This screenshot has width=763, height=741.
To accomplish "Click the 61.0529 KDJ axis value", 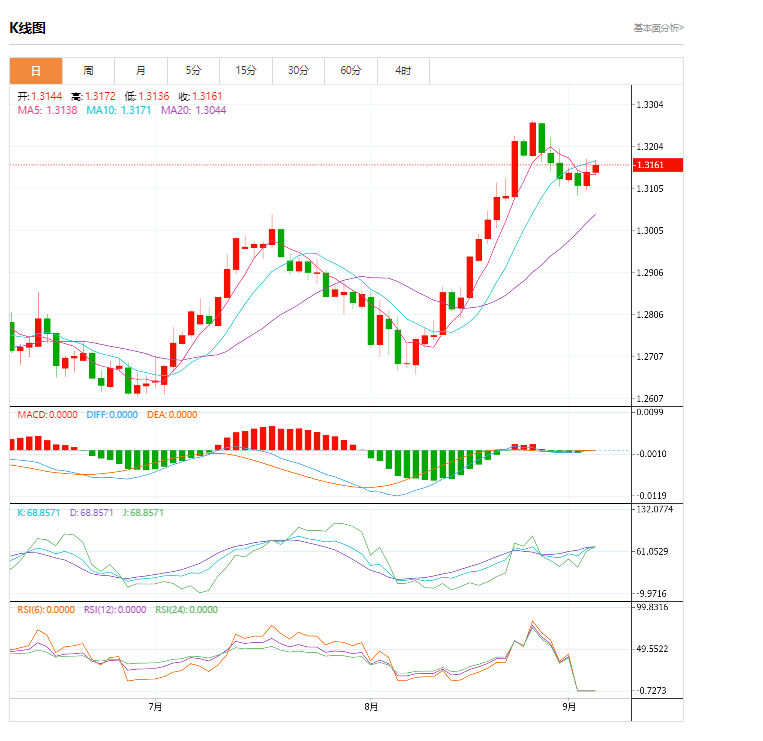I will coord(653,552).
